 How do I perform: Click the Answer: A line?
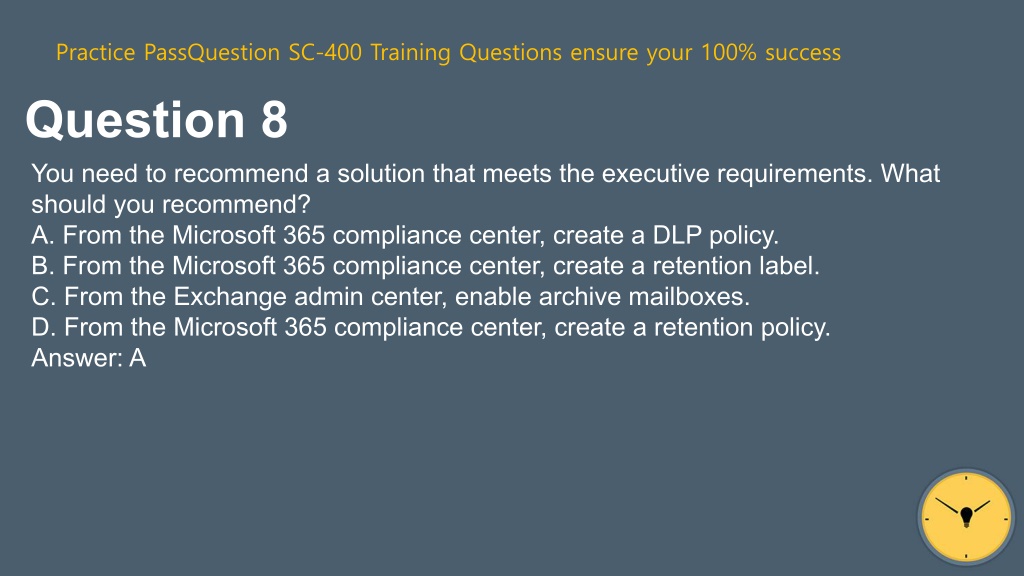pos(89,358)
